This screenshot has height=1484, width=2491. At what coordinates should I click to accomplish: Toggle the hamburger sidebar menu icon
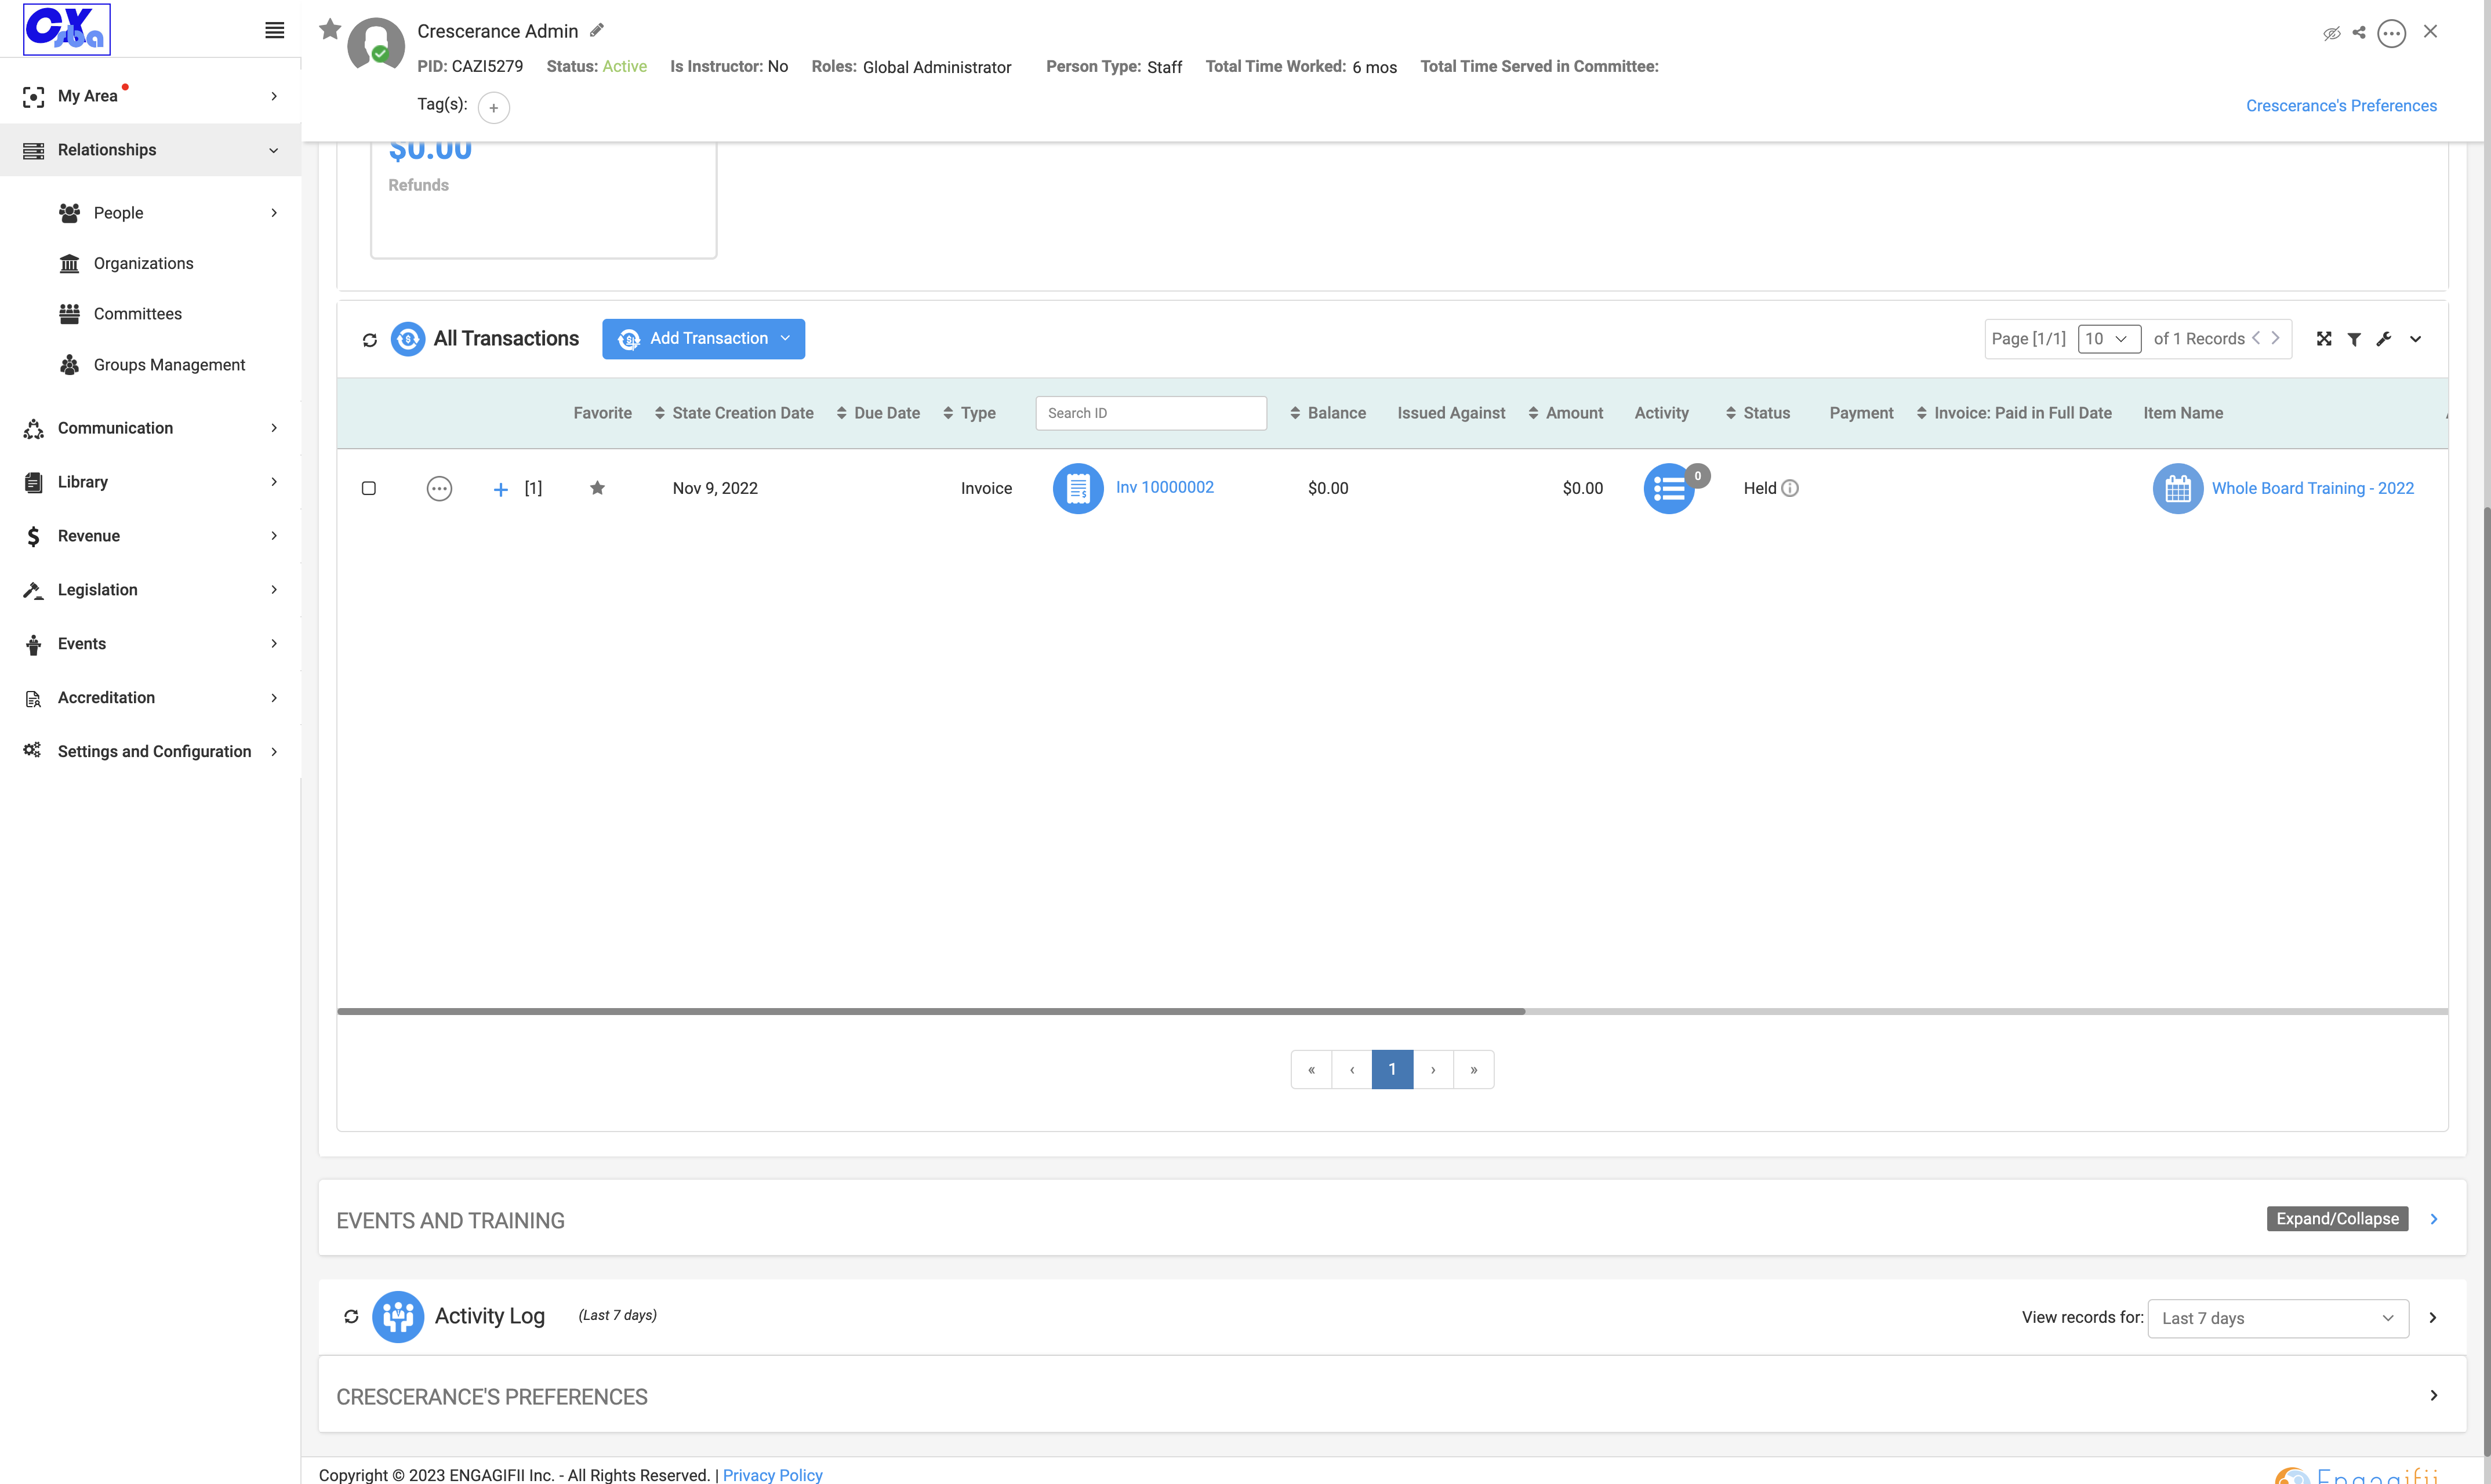click(274, 30)
